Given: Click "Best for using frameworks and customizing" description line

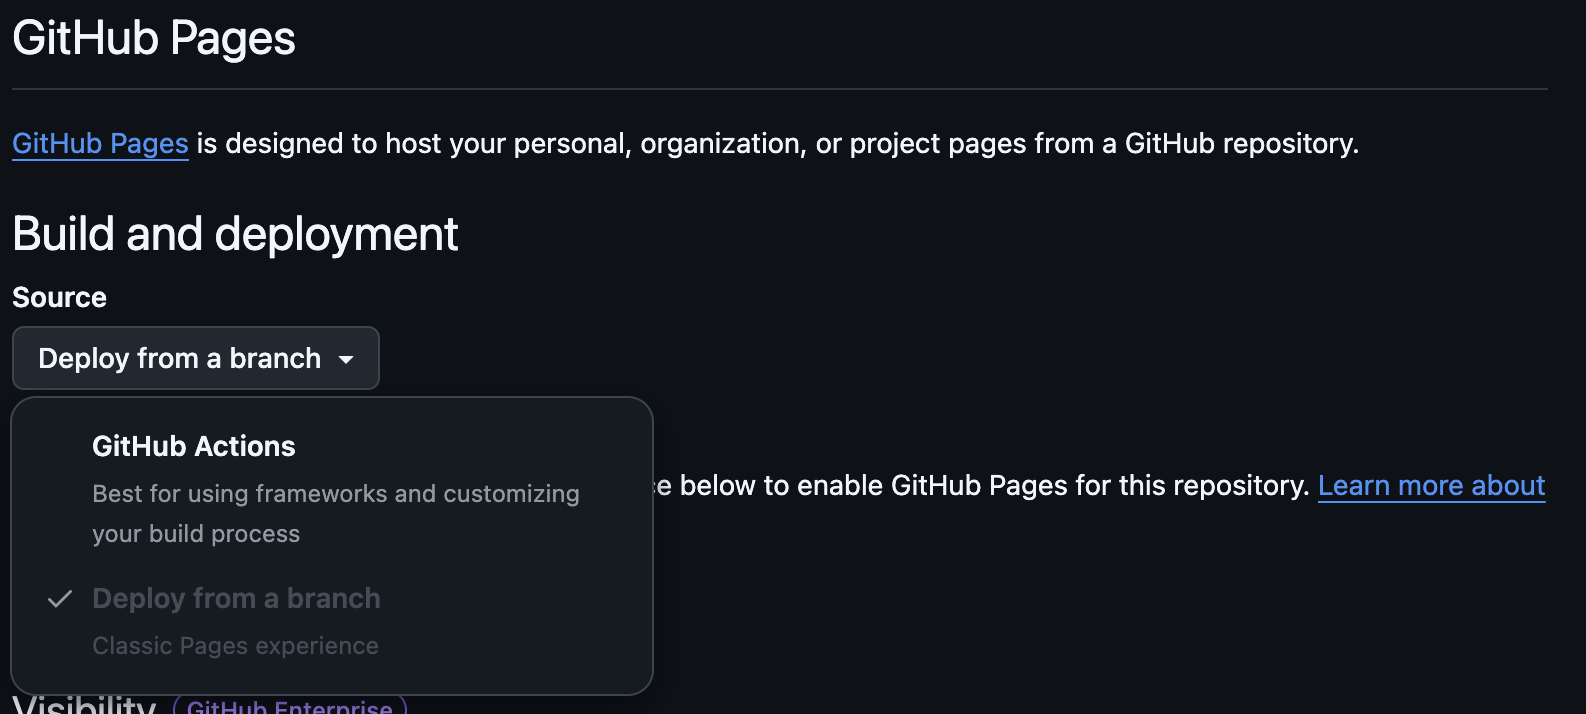Looking at the screenshot, I should point(336,494).
